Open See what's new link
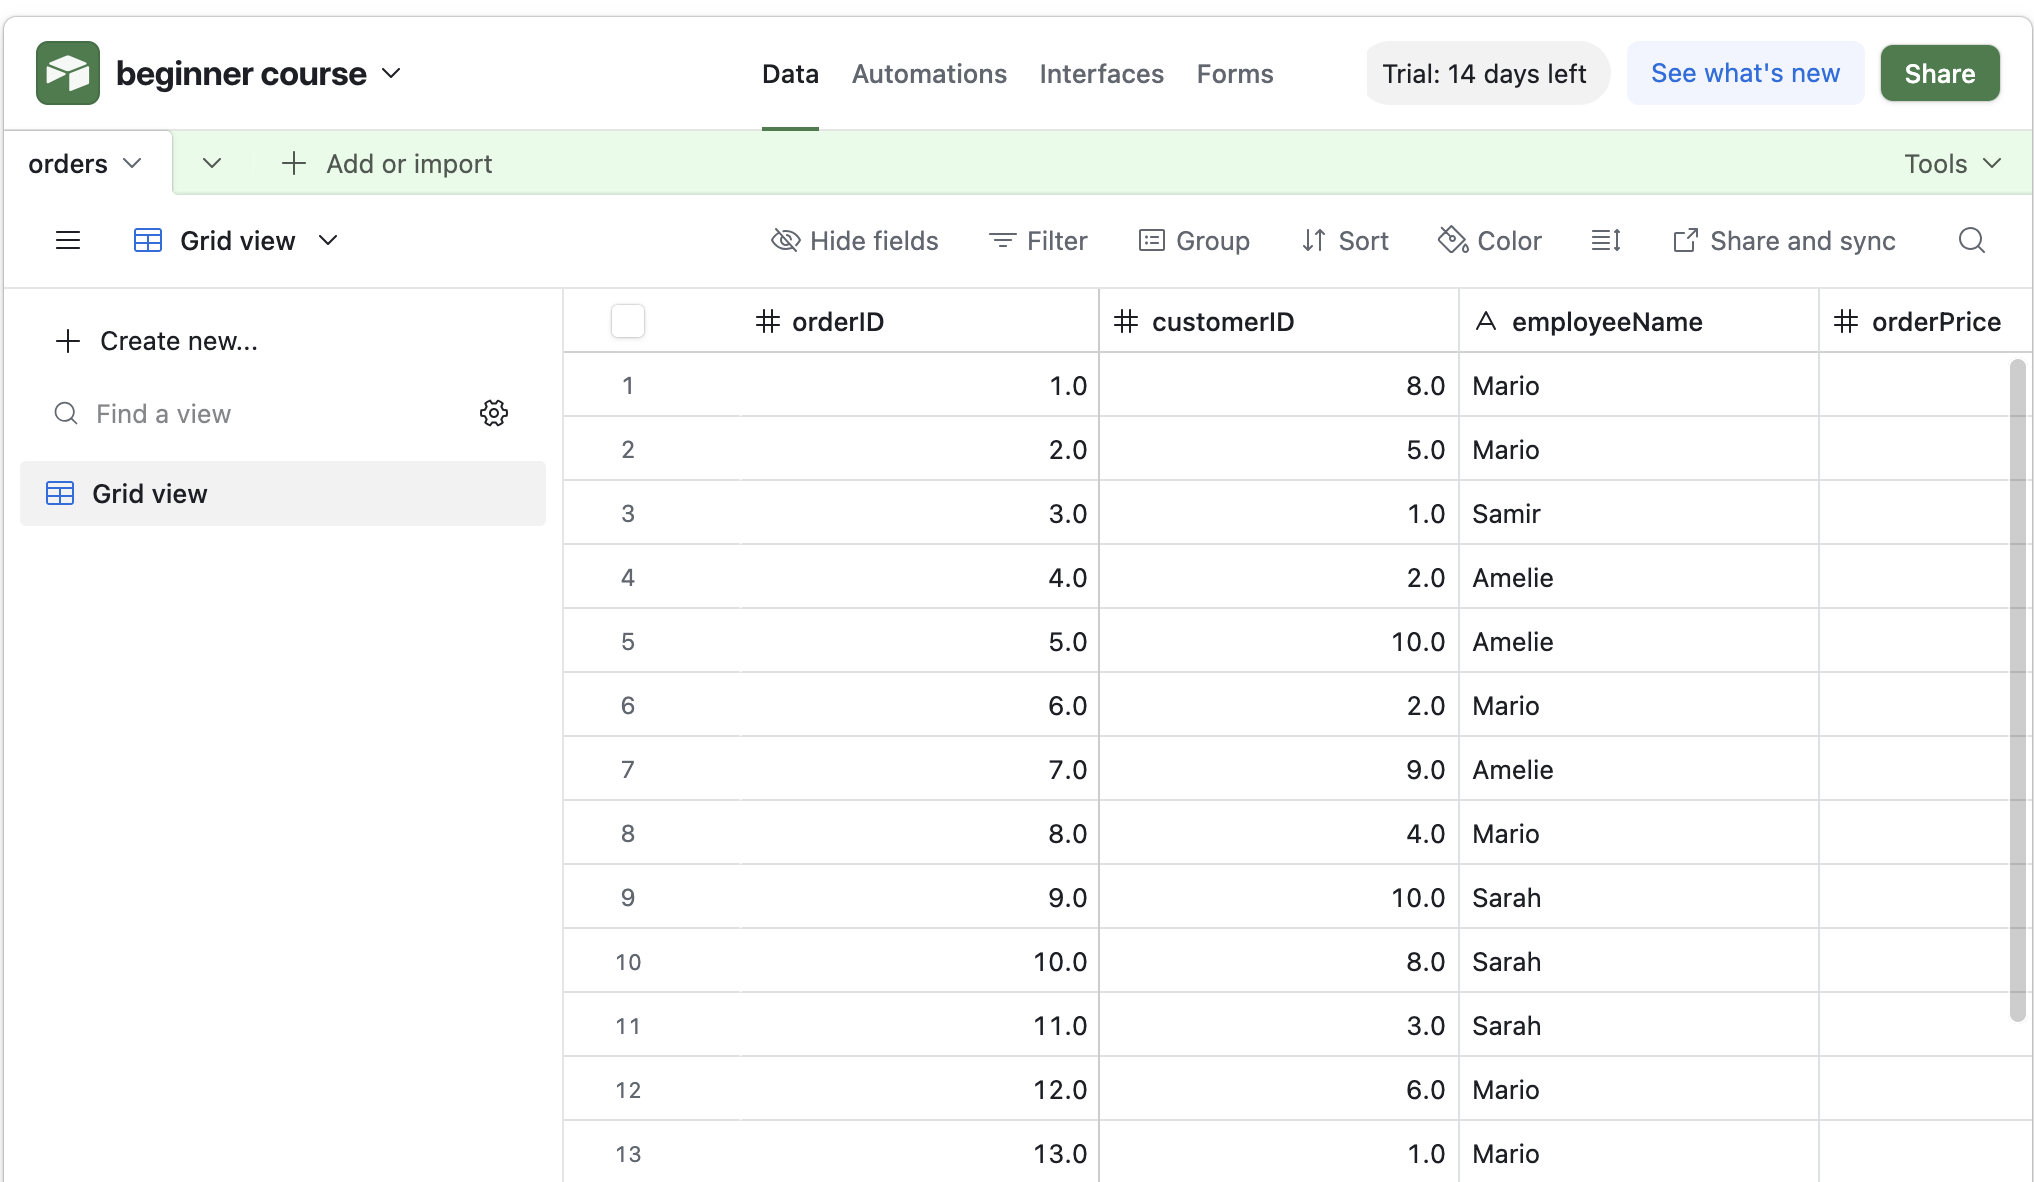This screenshot has width=2034, height=1182. (1745, 73)
